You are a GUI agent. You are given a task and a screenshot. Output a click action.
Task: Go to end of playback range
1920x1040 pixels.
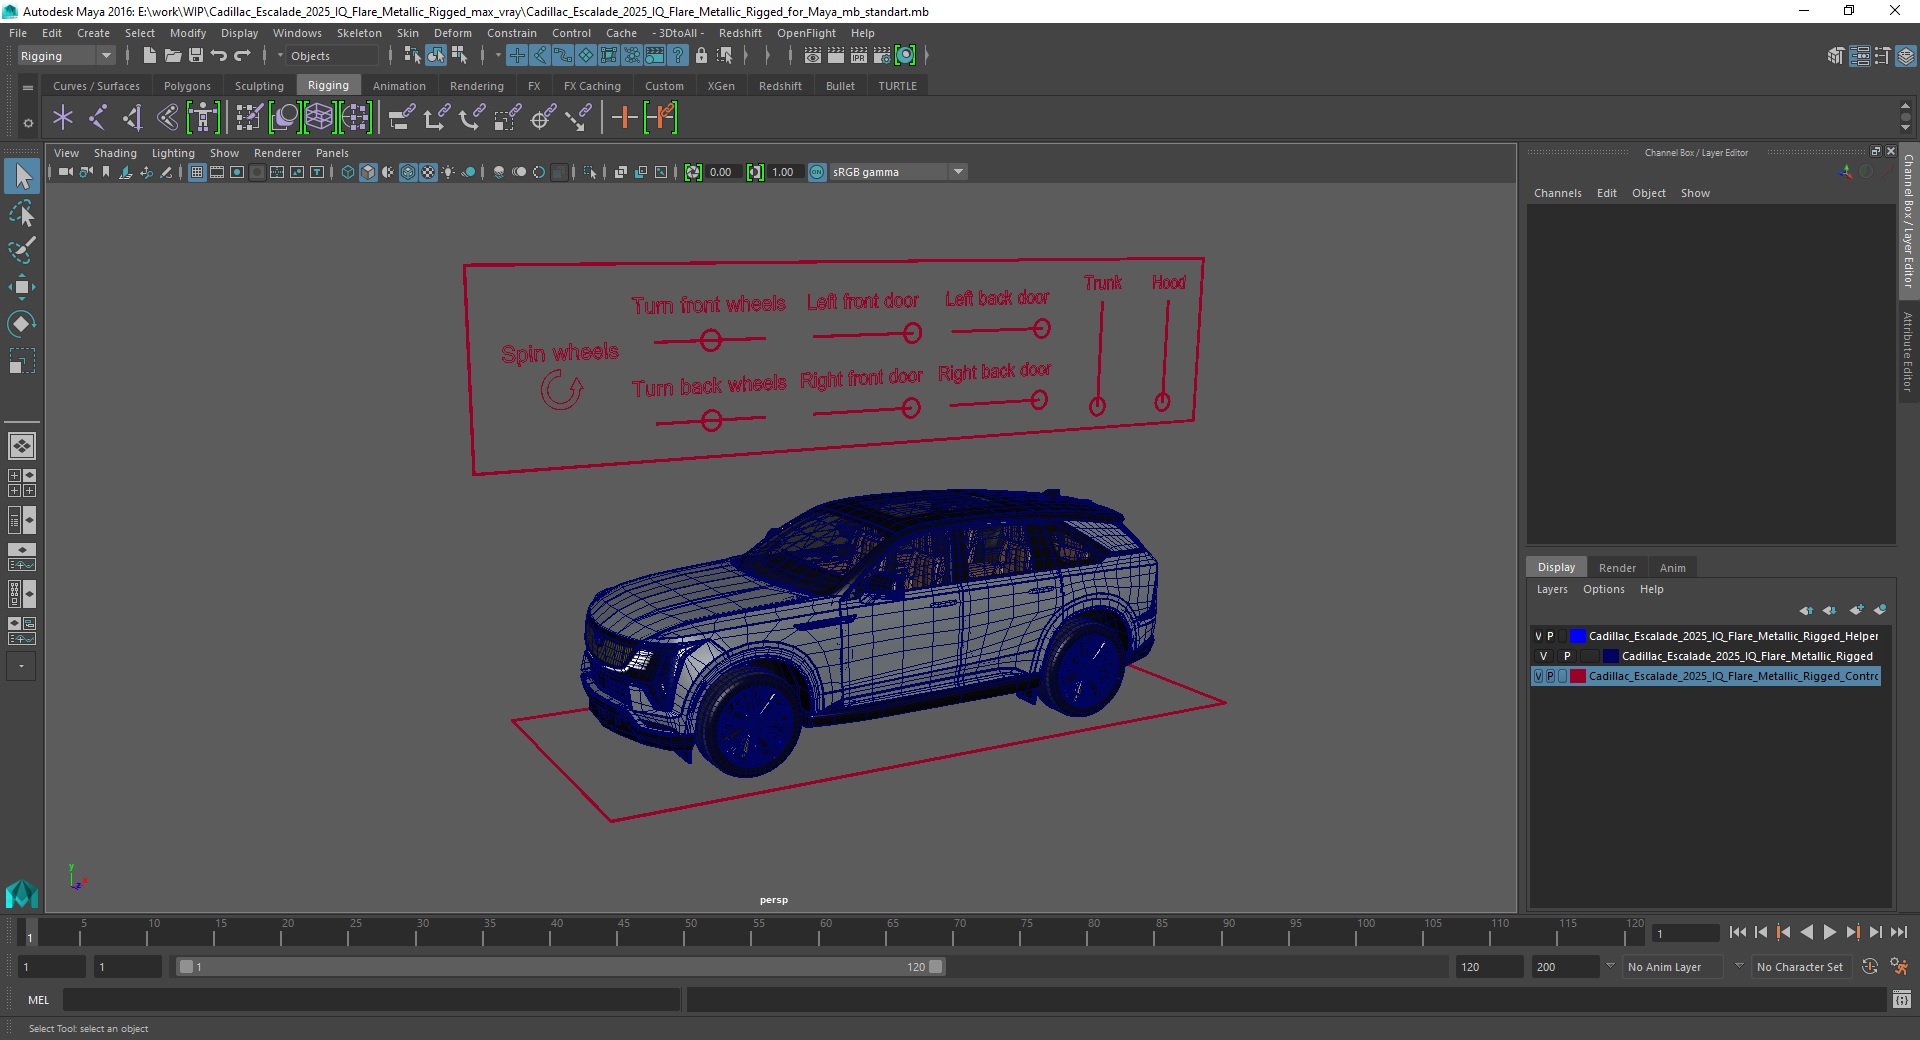pyautogui.click(x=1899, y=932)
